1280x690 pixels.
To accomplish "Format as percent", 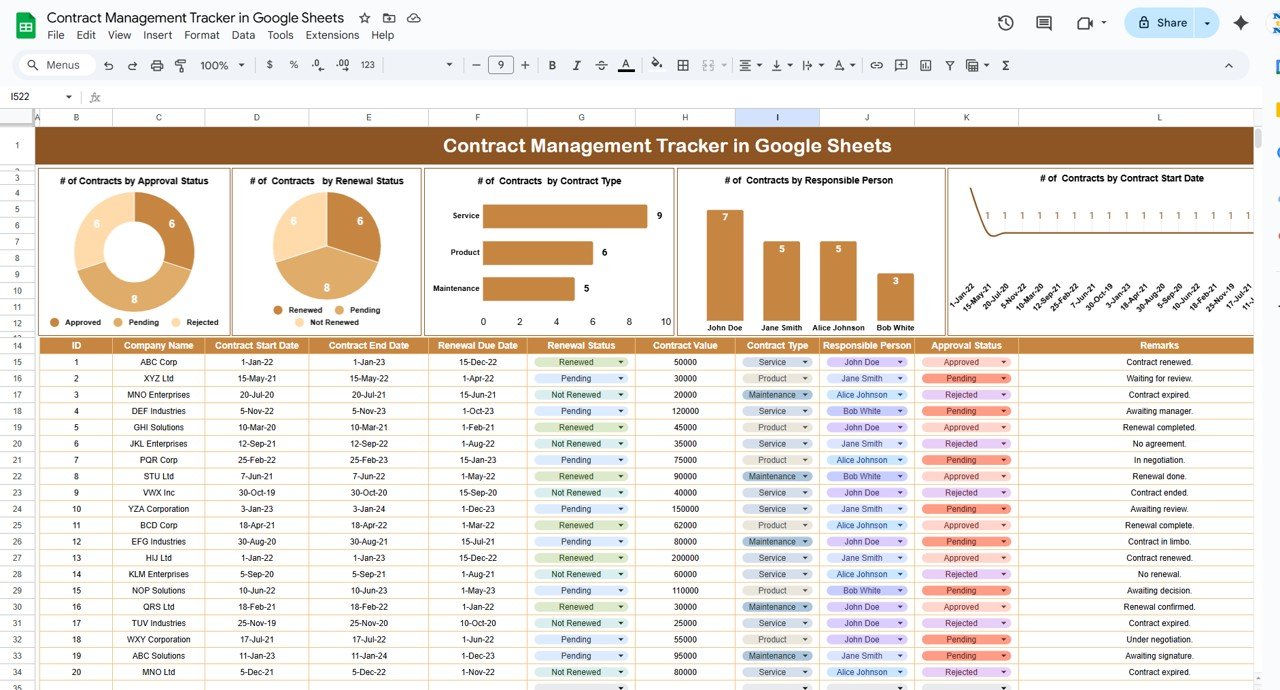I will tap(293, 65).
